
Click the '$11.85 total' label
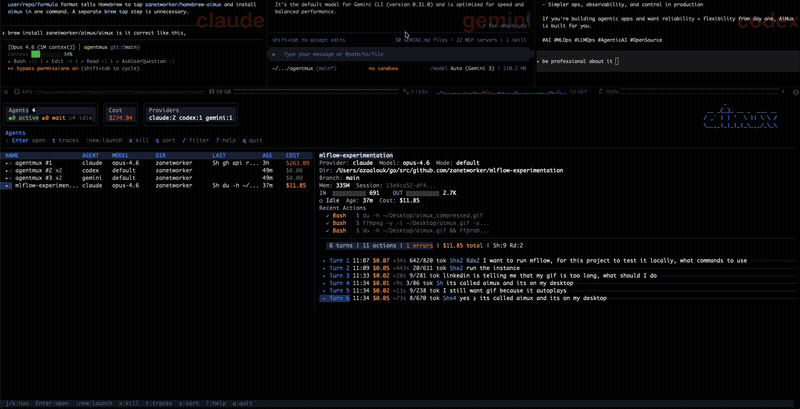pos(463,246)
